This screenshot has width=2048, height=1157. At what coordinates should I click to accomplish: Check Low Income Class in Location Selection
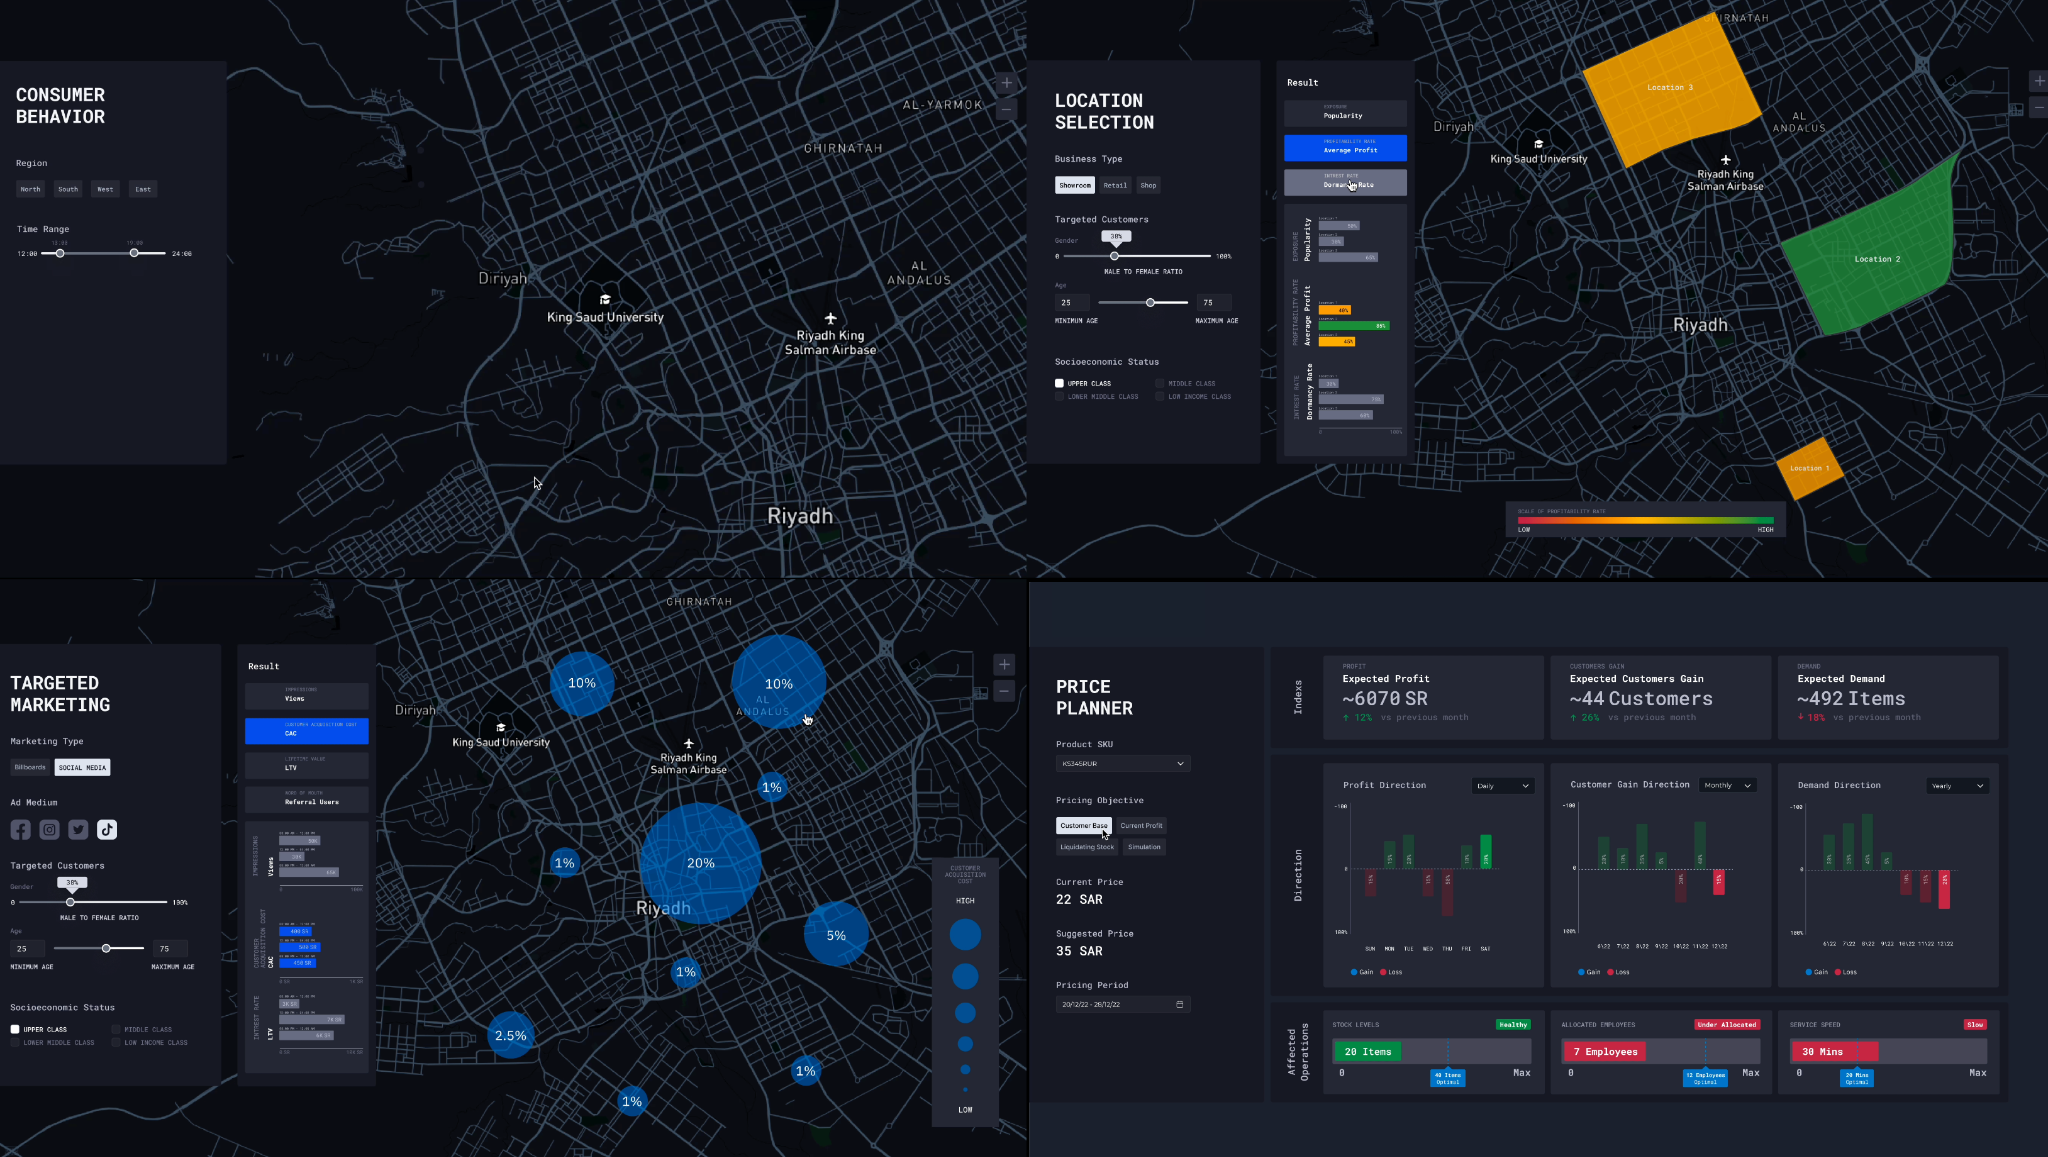[1160, 396]
